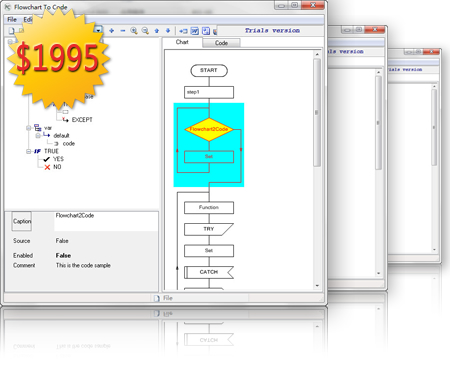Viewport: 450px width, 365px height.
Task: Click the TRY shape in the flowchart
Action: pyautogui.click(x=209, y=229)
